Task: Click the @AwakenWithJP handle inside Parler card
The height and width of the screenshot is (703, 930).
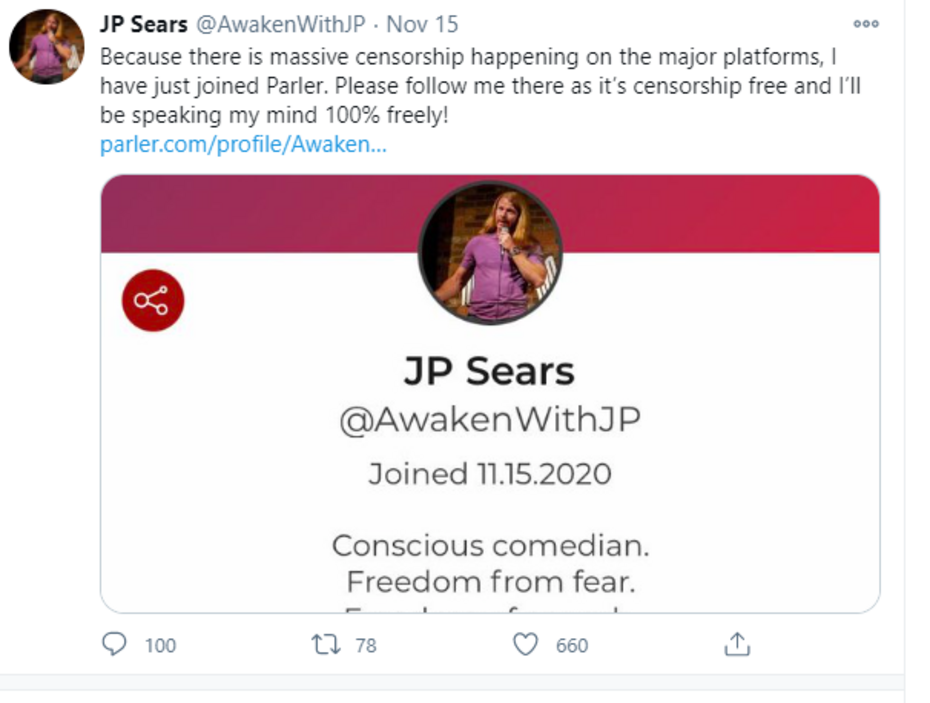Action: (x=489, y=421)
